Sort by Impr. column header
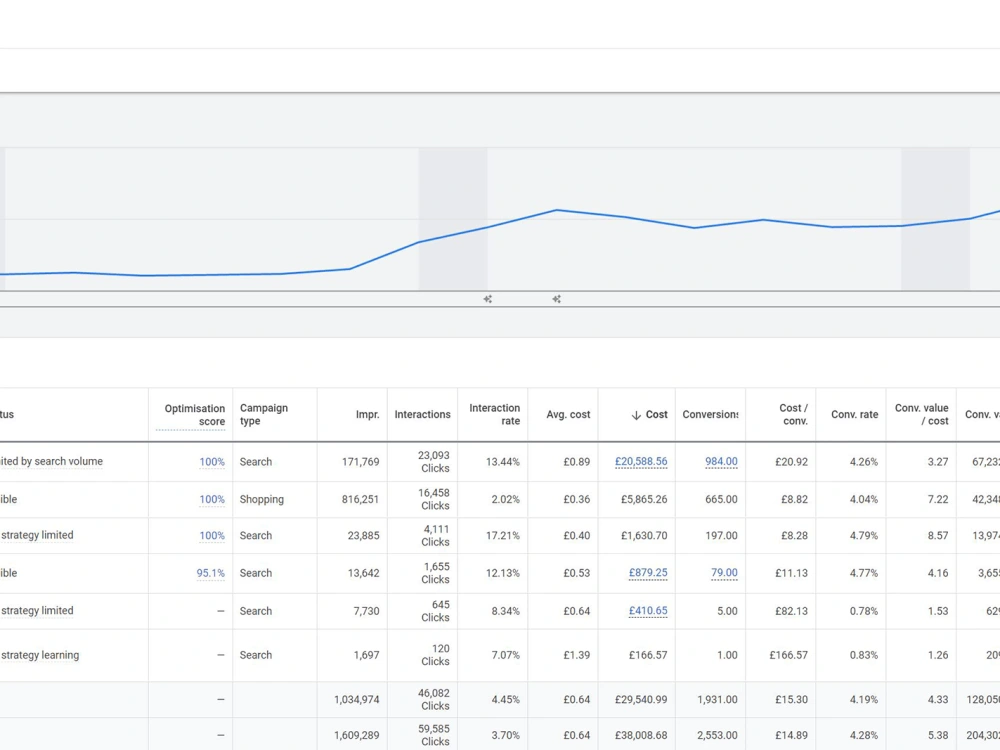The height and width of the screenshot is (750, 1000). pyautogui.click(x=367, y=415)
